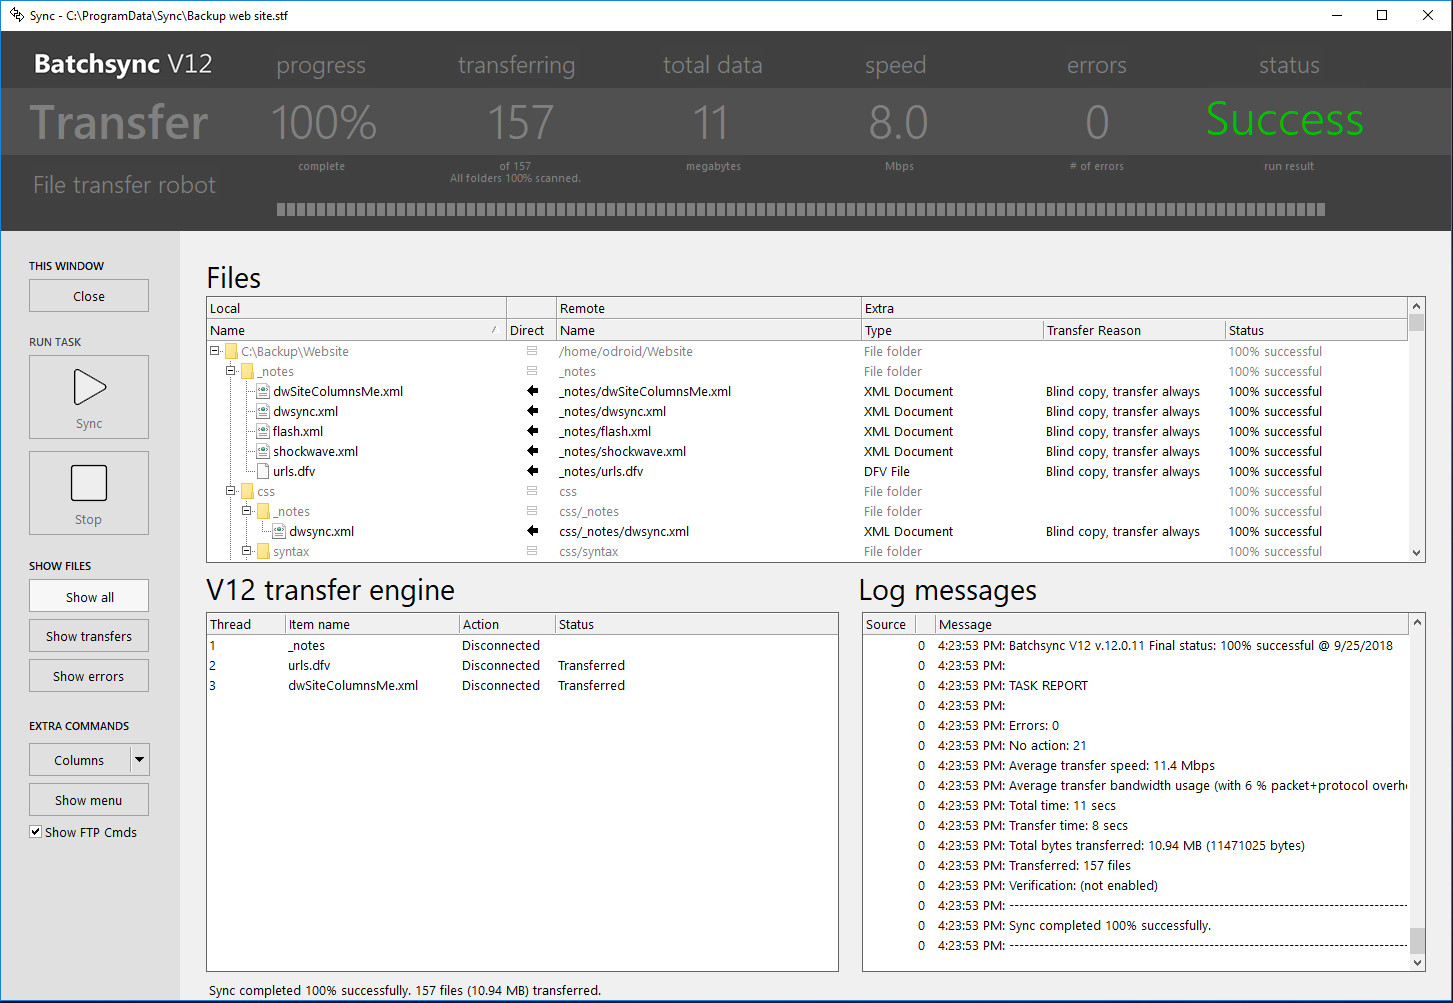Screen dimensions: 1453x1003
Task: Click the Thread column header
Action: point(246,624)
